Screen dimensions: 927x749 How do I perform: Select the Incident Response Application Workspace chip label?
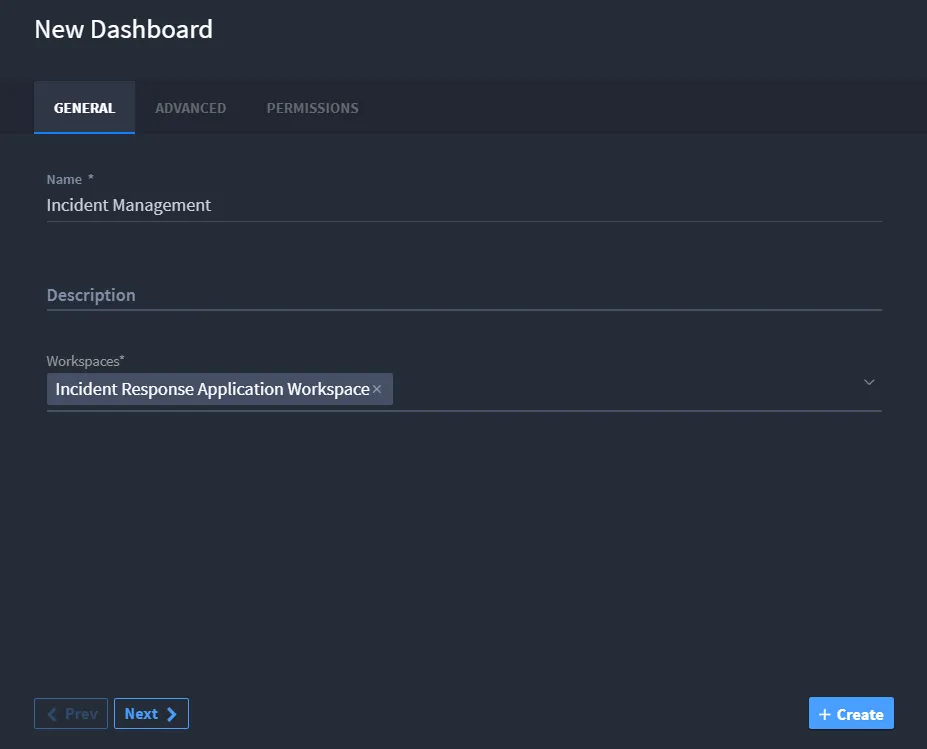tap(212, 389)
